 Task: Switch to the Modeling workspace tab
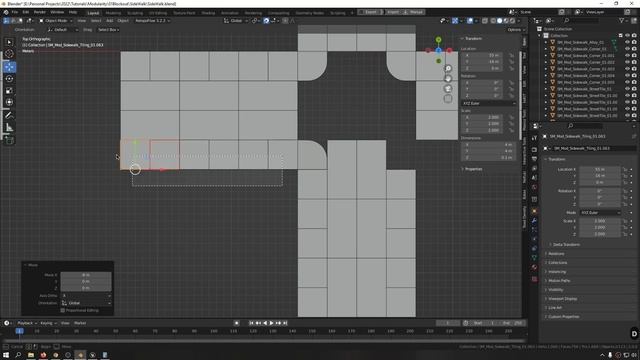(x=113, y=13)
